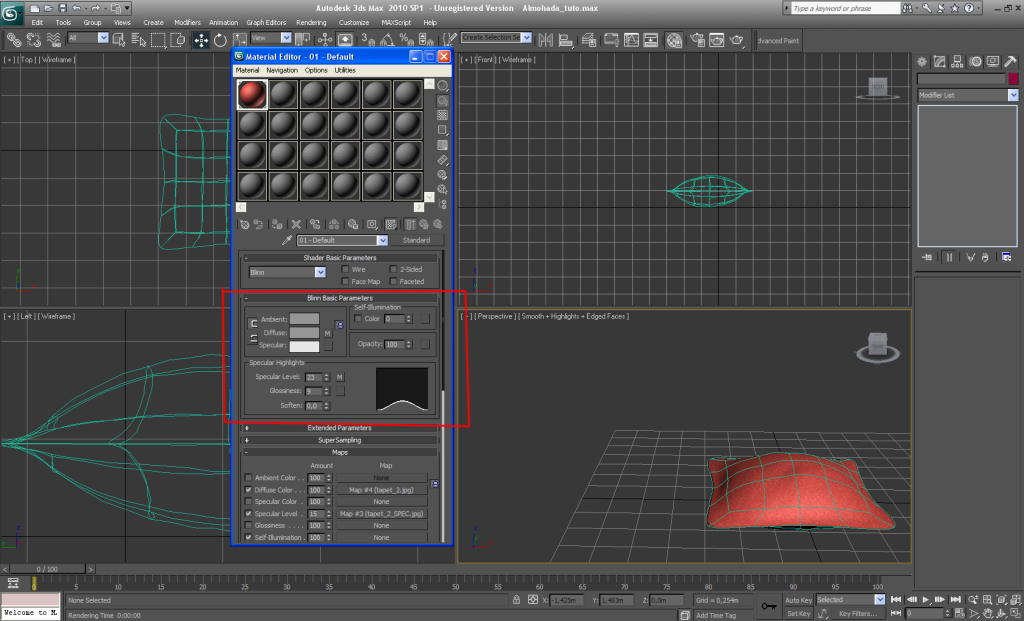Open the reference coordinate View dropdown
Viewport: 1024px width, 621px height.
pyautogui.click(x=272, y=38)
